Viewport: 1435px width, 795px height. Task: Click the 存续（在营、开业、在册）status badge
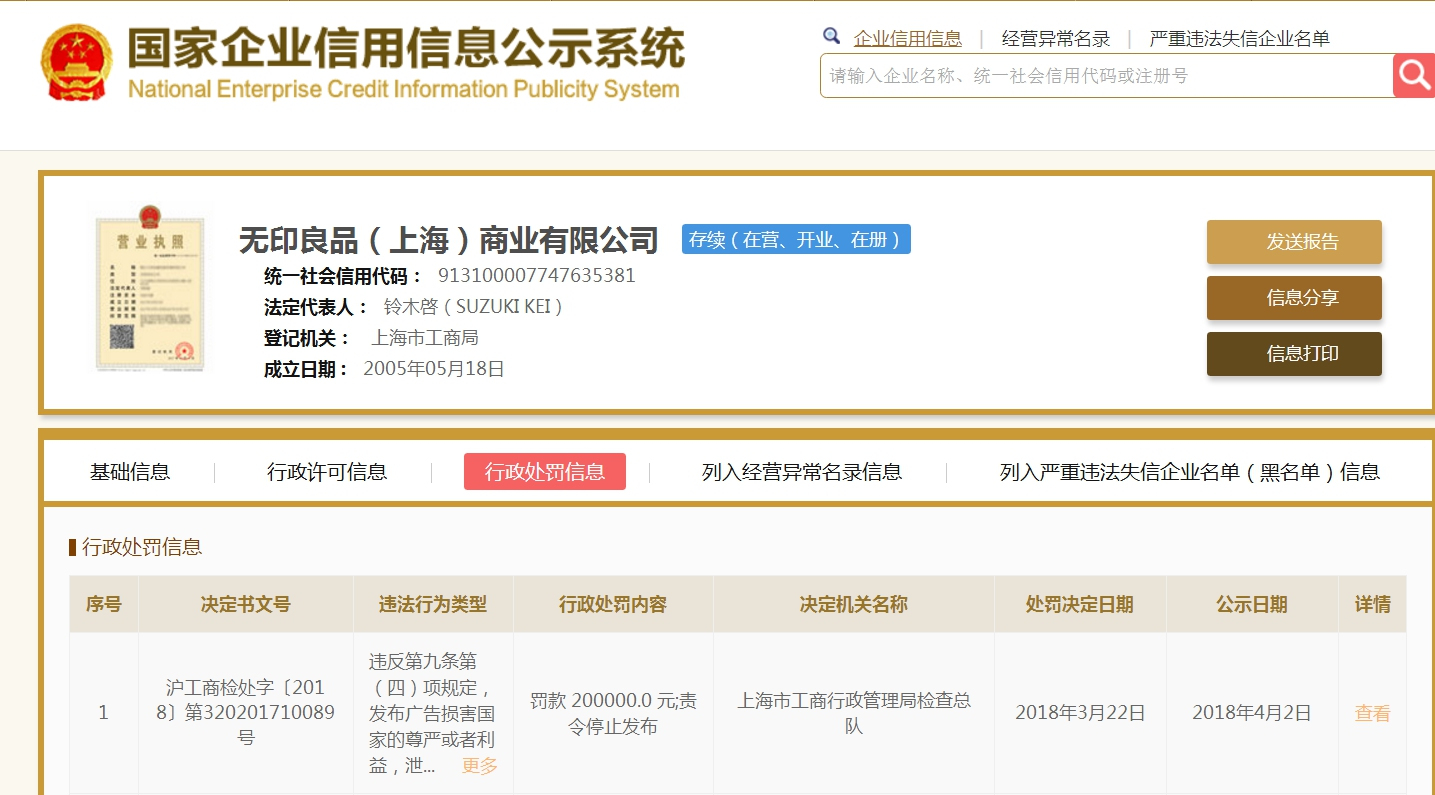tap(796, 239)
